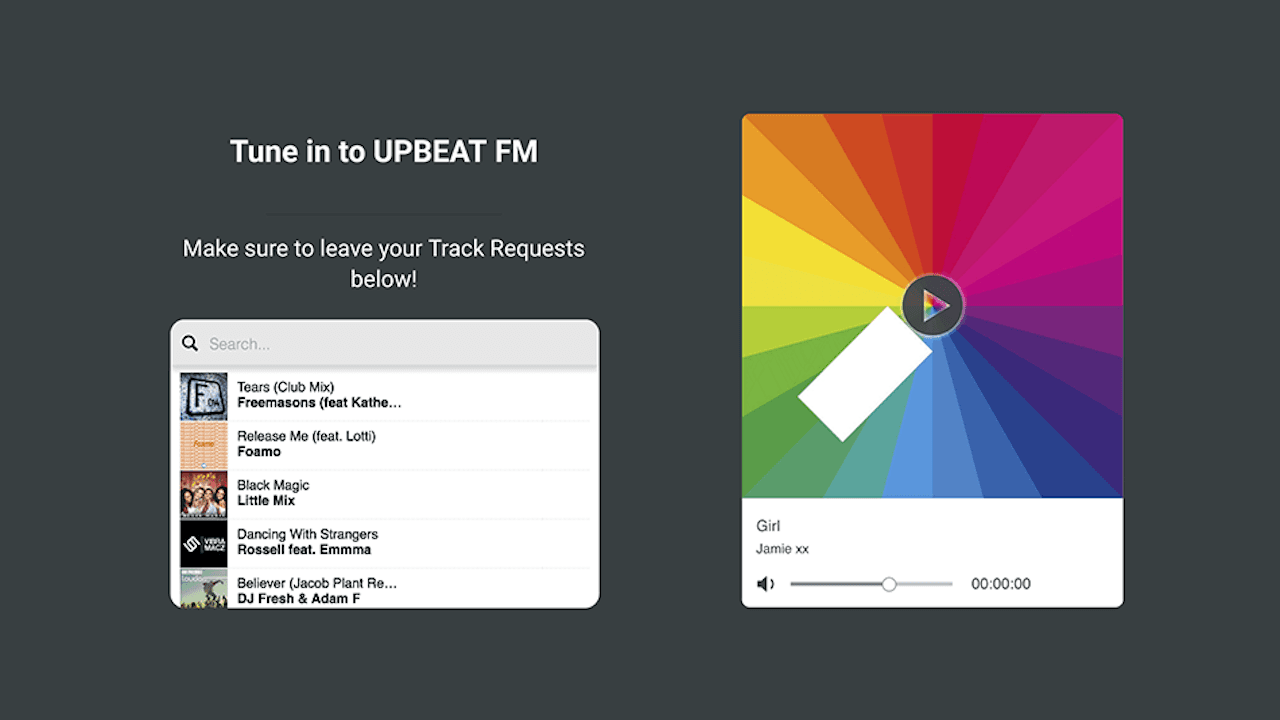Click the search magnifier icon
1280x720 pixels.
coord(190,343)
